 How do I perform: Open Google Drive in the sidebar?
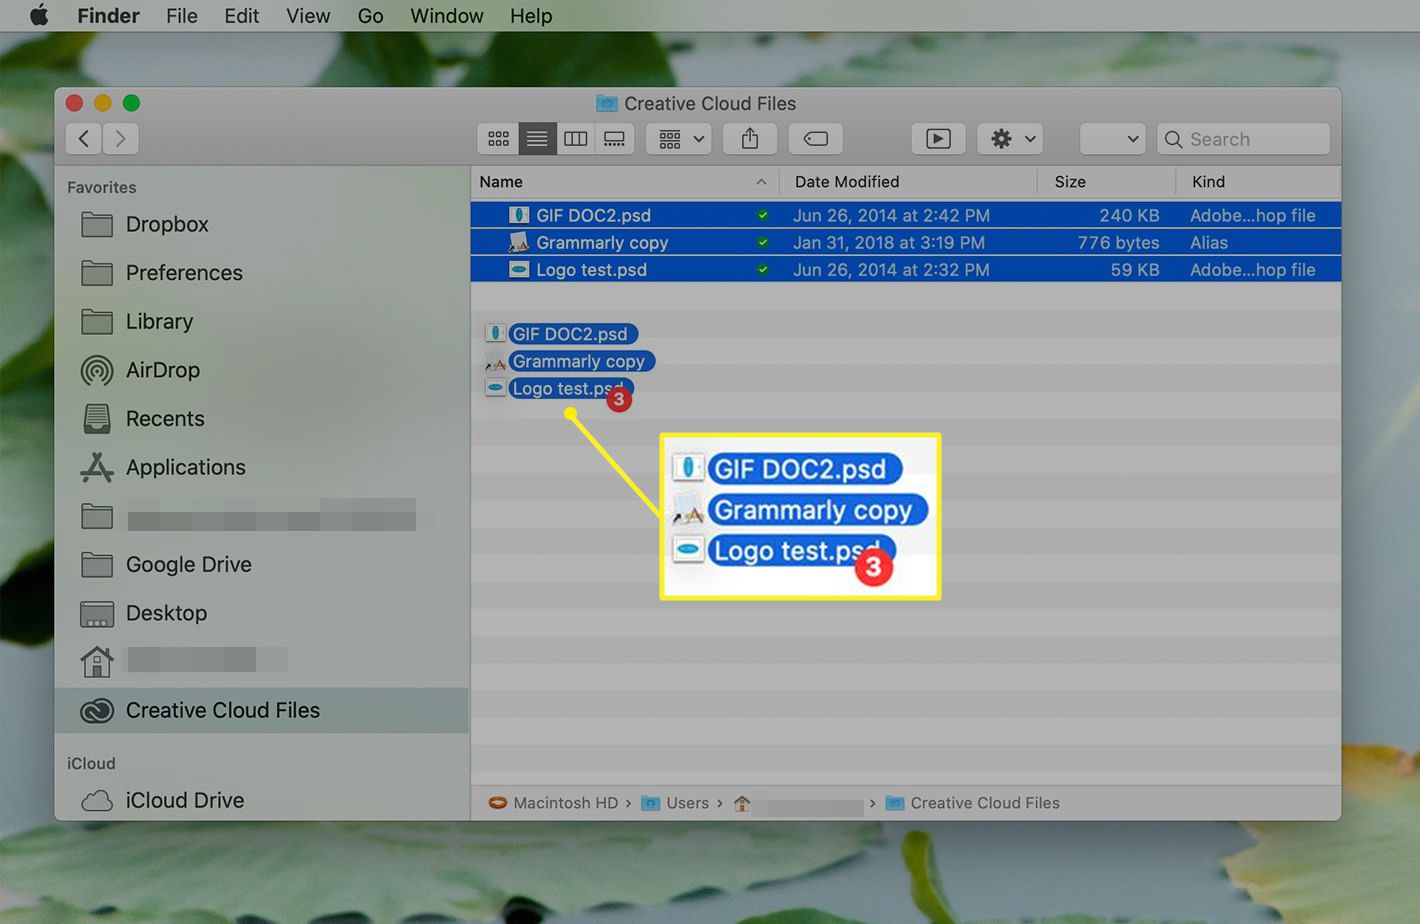click(189, 564)
